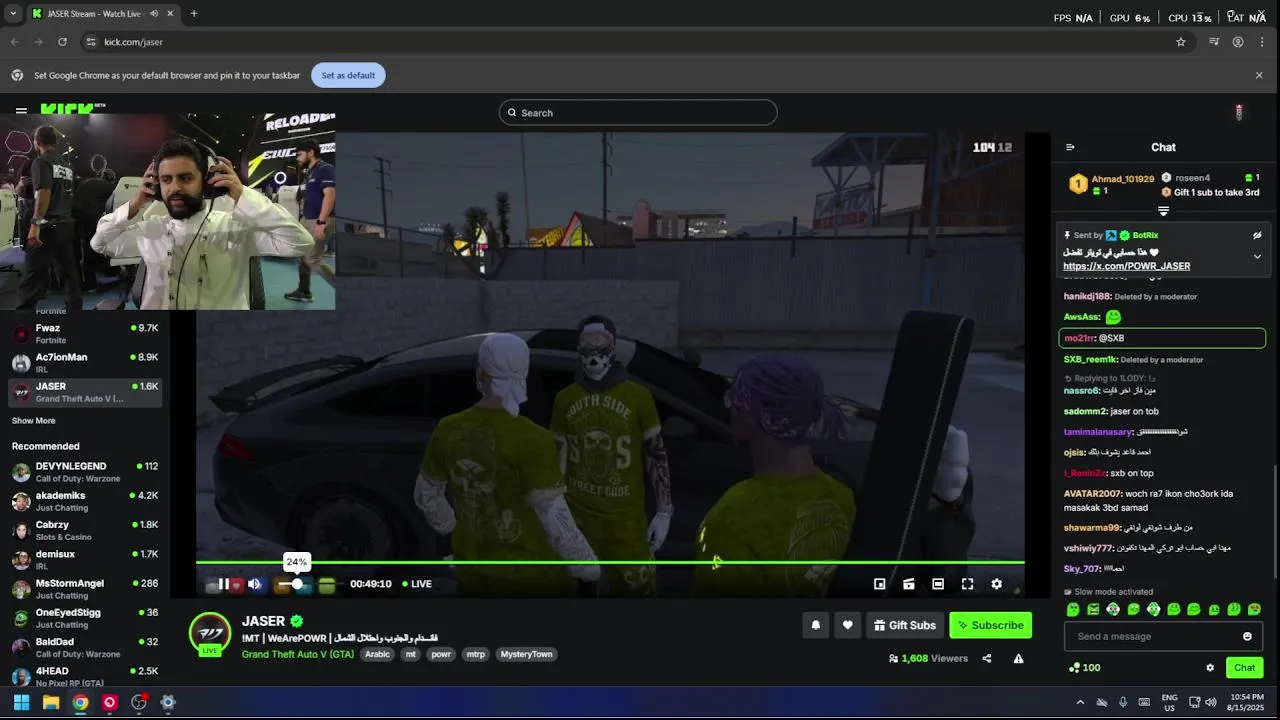Open File Explorer from the taskbar

point(51,702)
